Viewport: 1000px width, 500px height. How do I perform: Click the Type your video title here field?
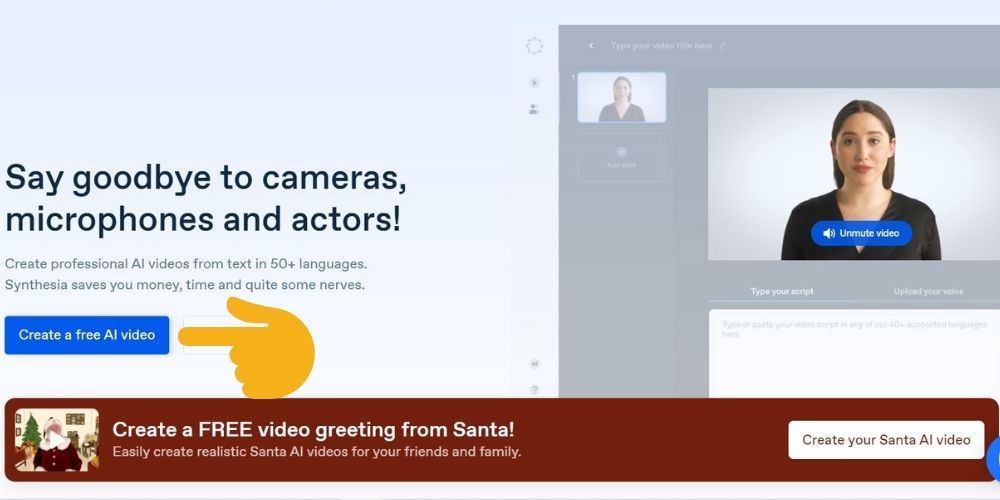(661, 46)
